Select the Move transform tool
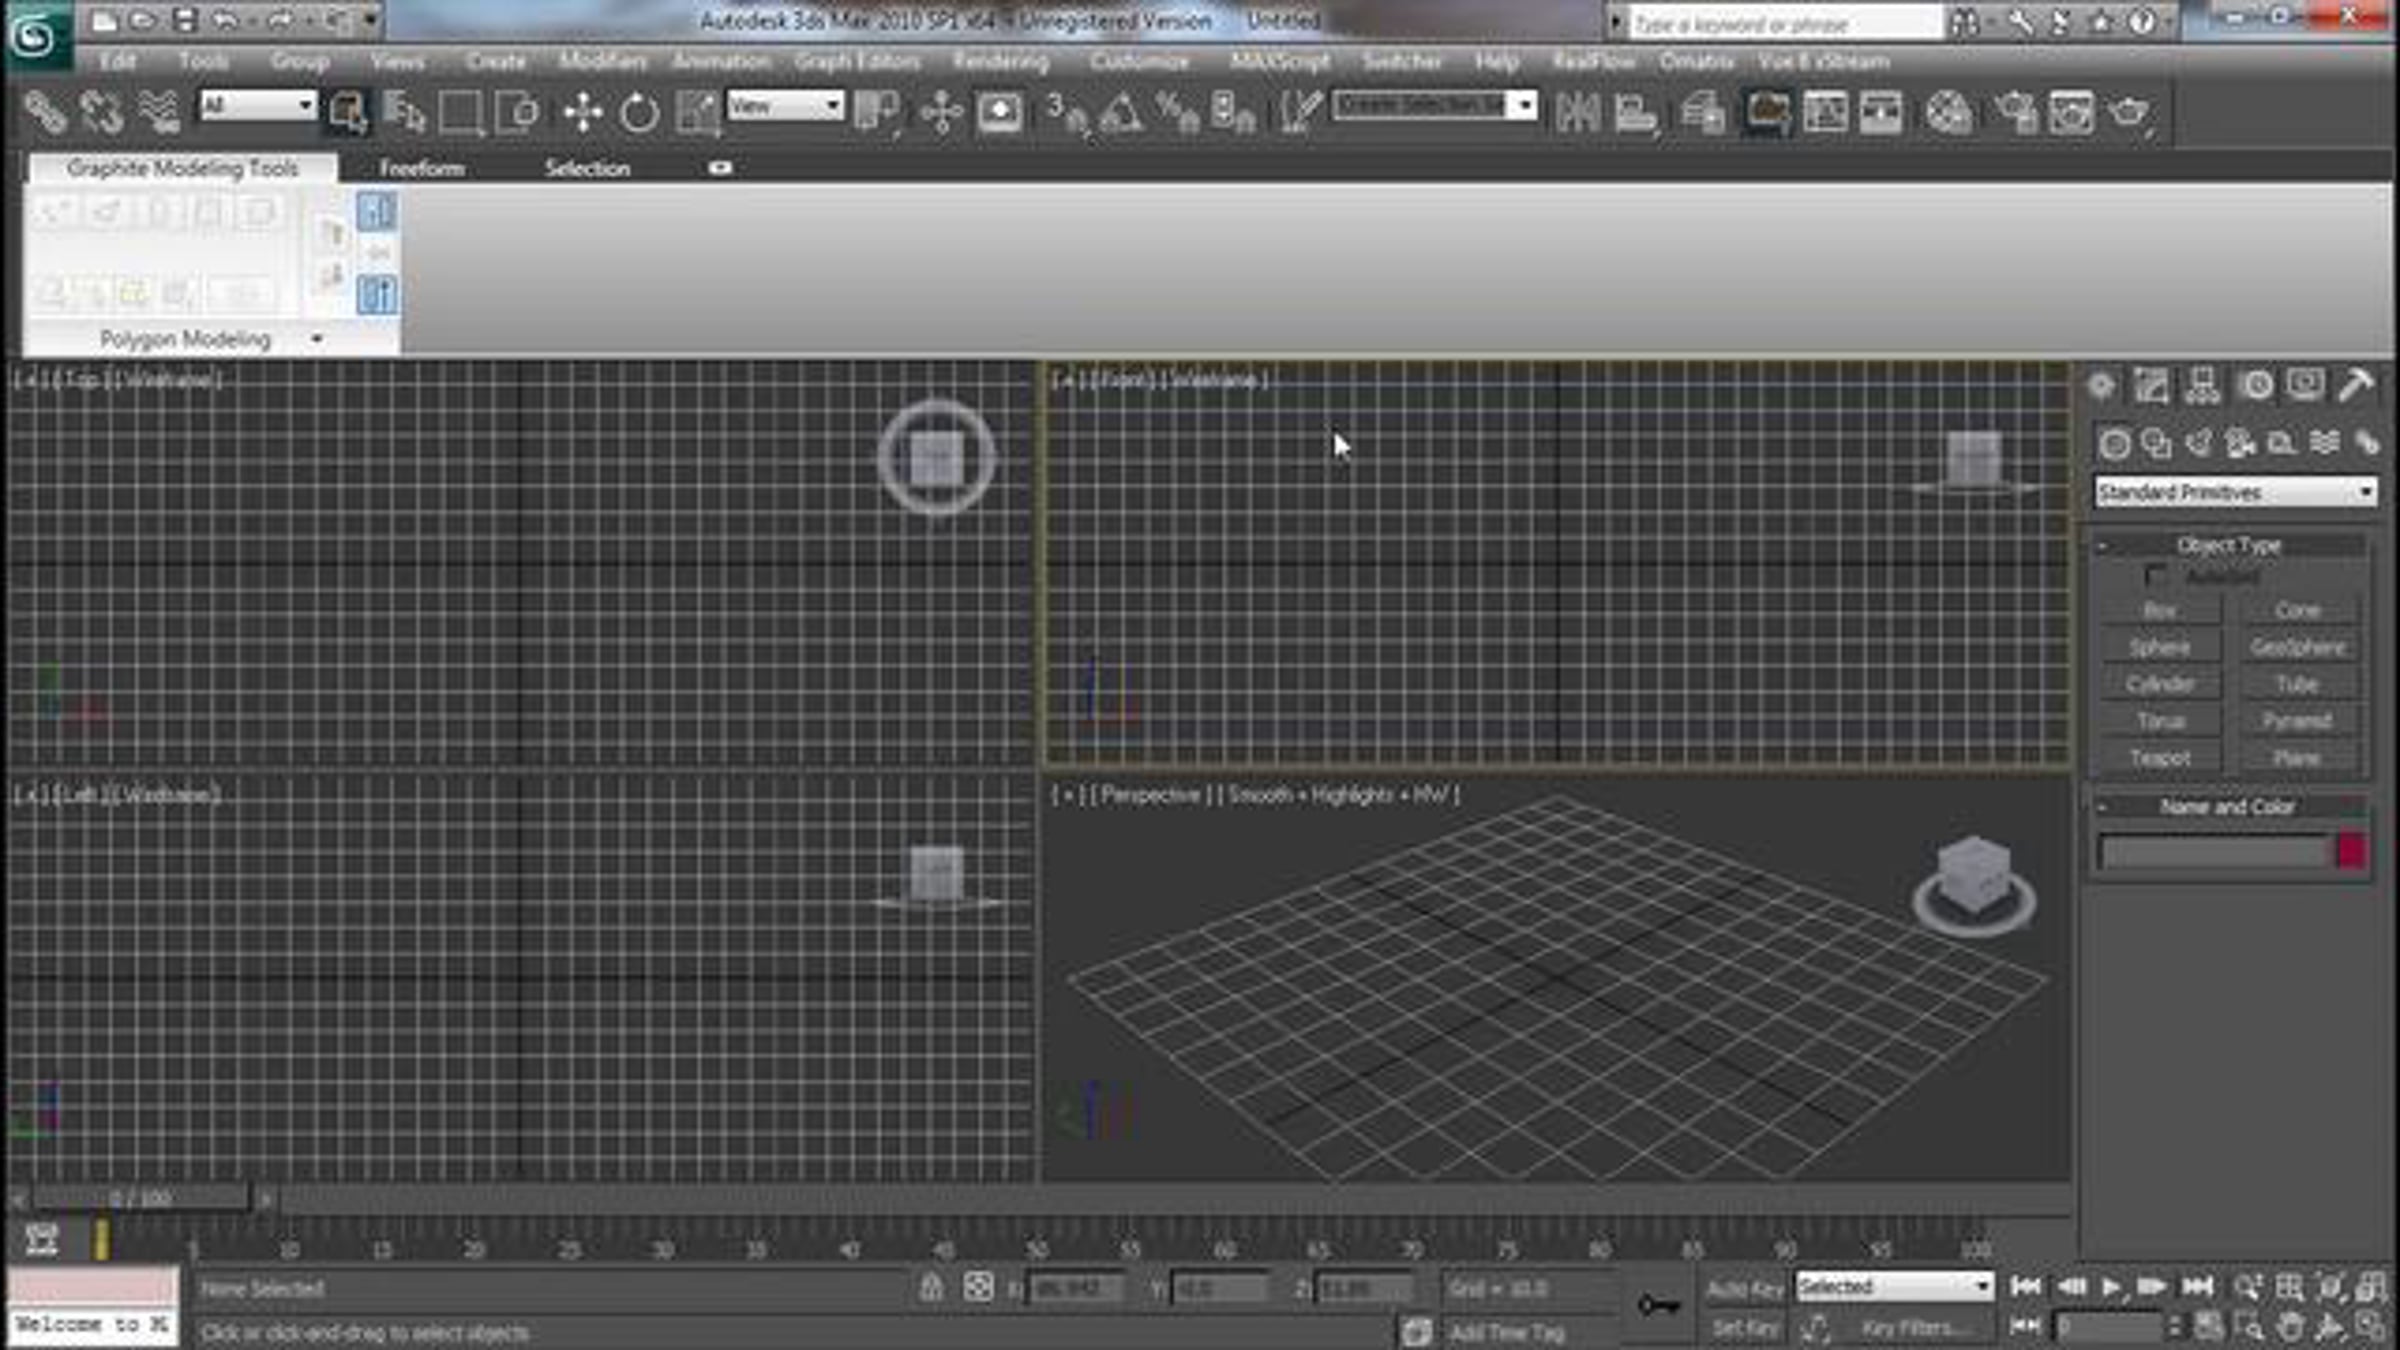2400x1350 pixels. pos(582,112)
